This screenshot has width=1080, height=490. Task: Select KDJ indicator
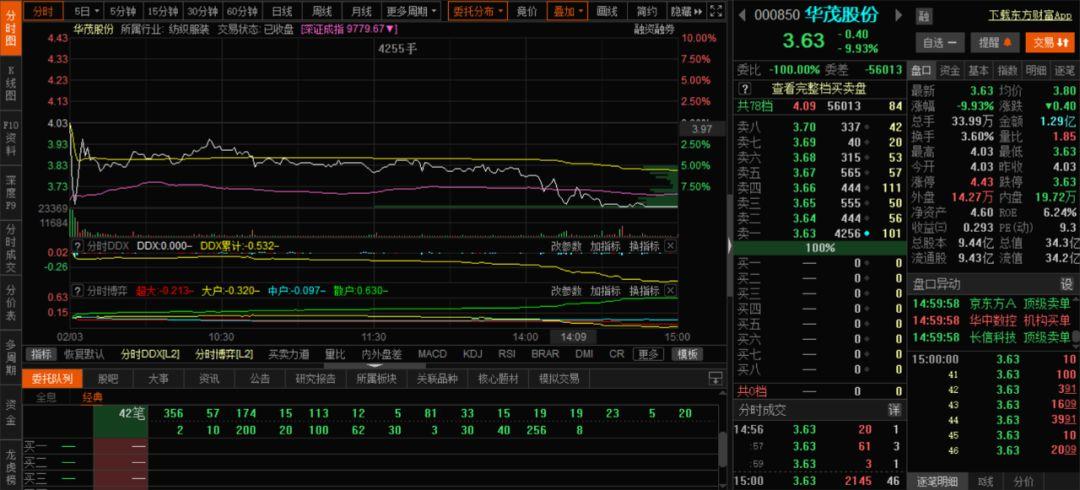pos(472,354)
